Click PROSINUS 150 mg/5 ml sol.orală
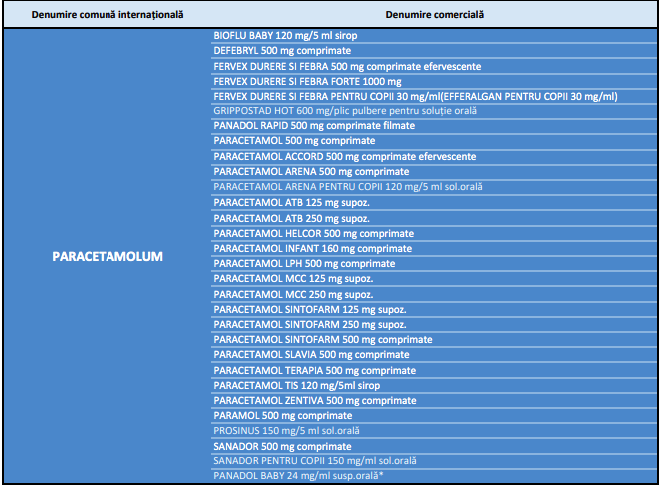Viewport: 663px width, 487px height. click(434, 431)
